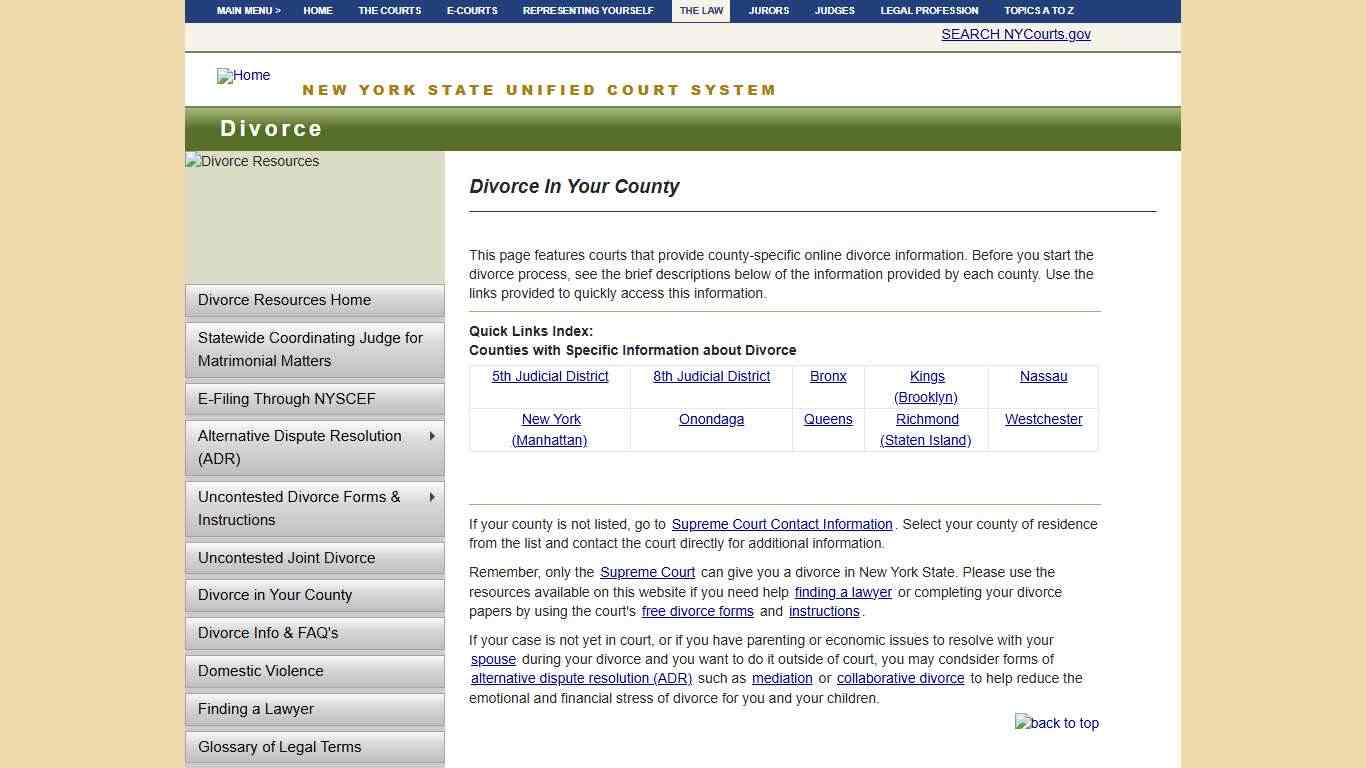Click the free divorce forms link
This screenshot has height=768, width=1366.
[x=697, y=611]
